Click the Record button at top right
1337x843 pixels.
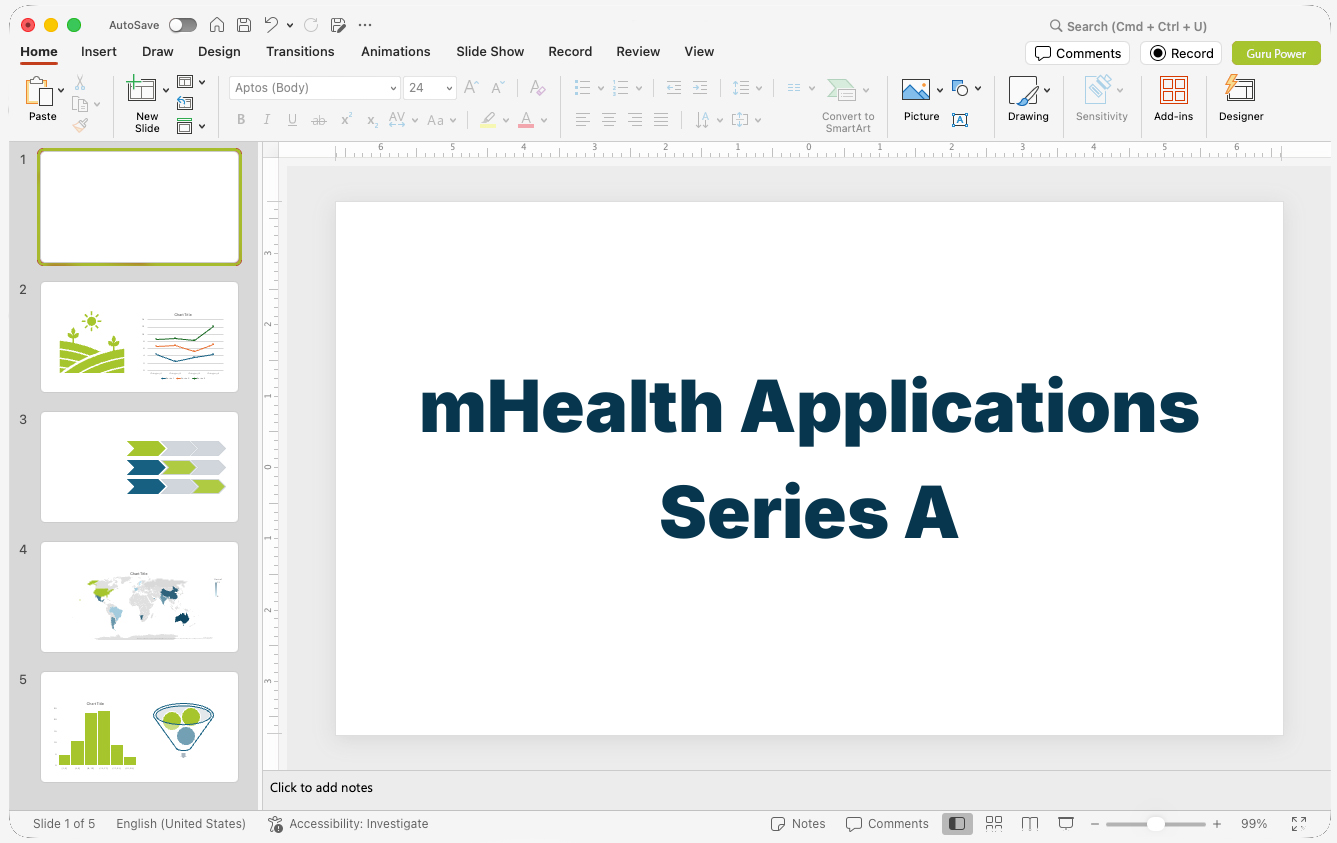[1181, 53]
